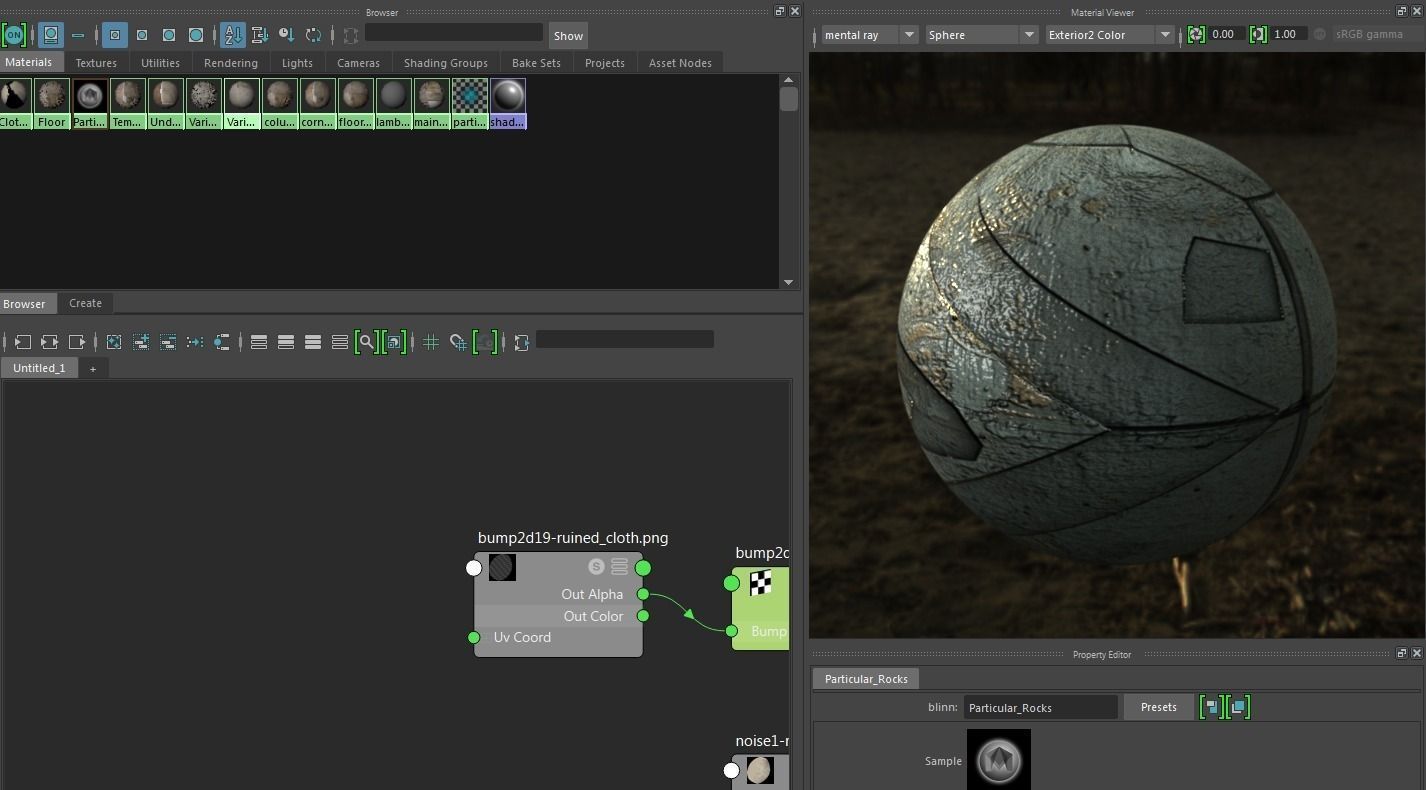Viewport: 1426px width, 790px height.
Task: Click the exposure value field 0.00
Action: [x=1225, y=34]
